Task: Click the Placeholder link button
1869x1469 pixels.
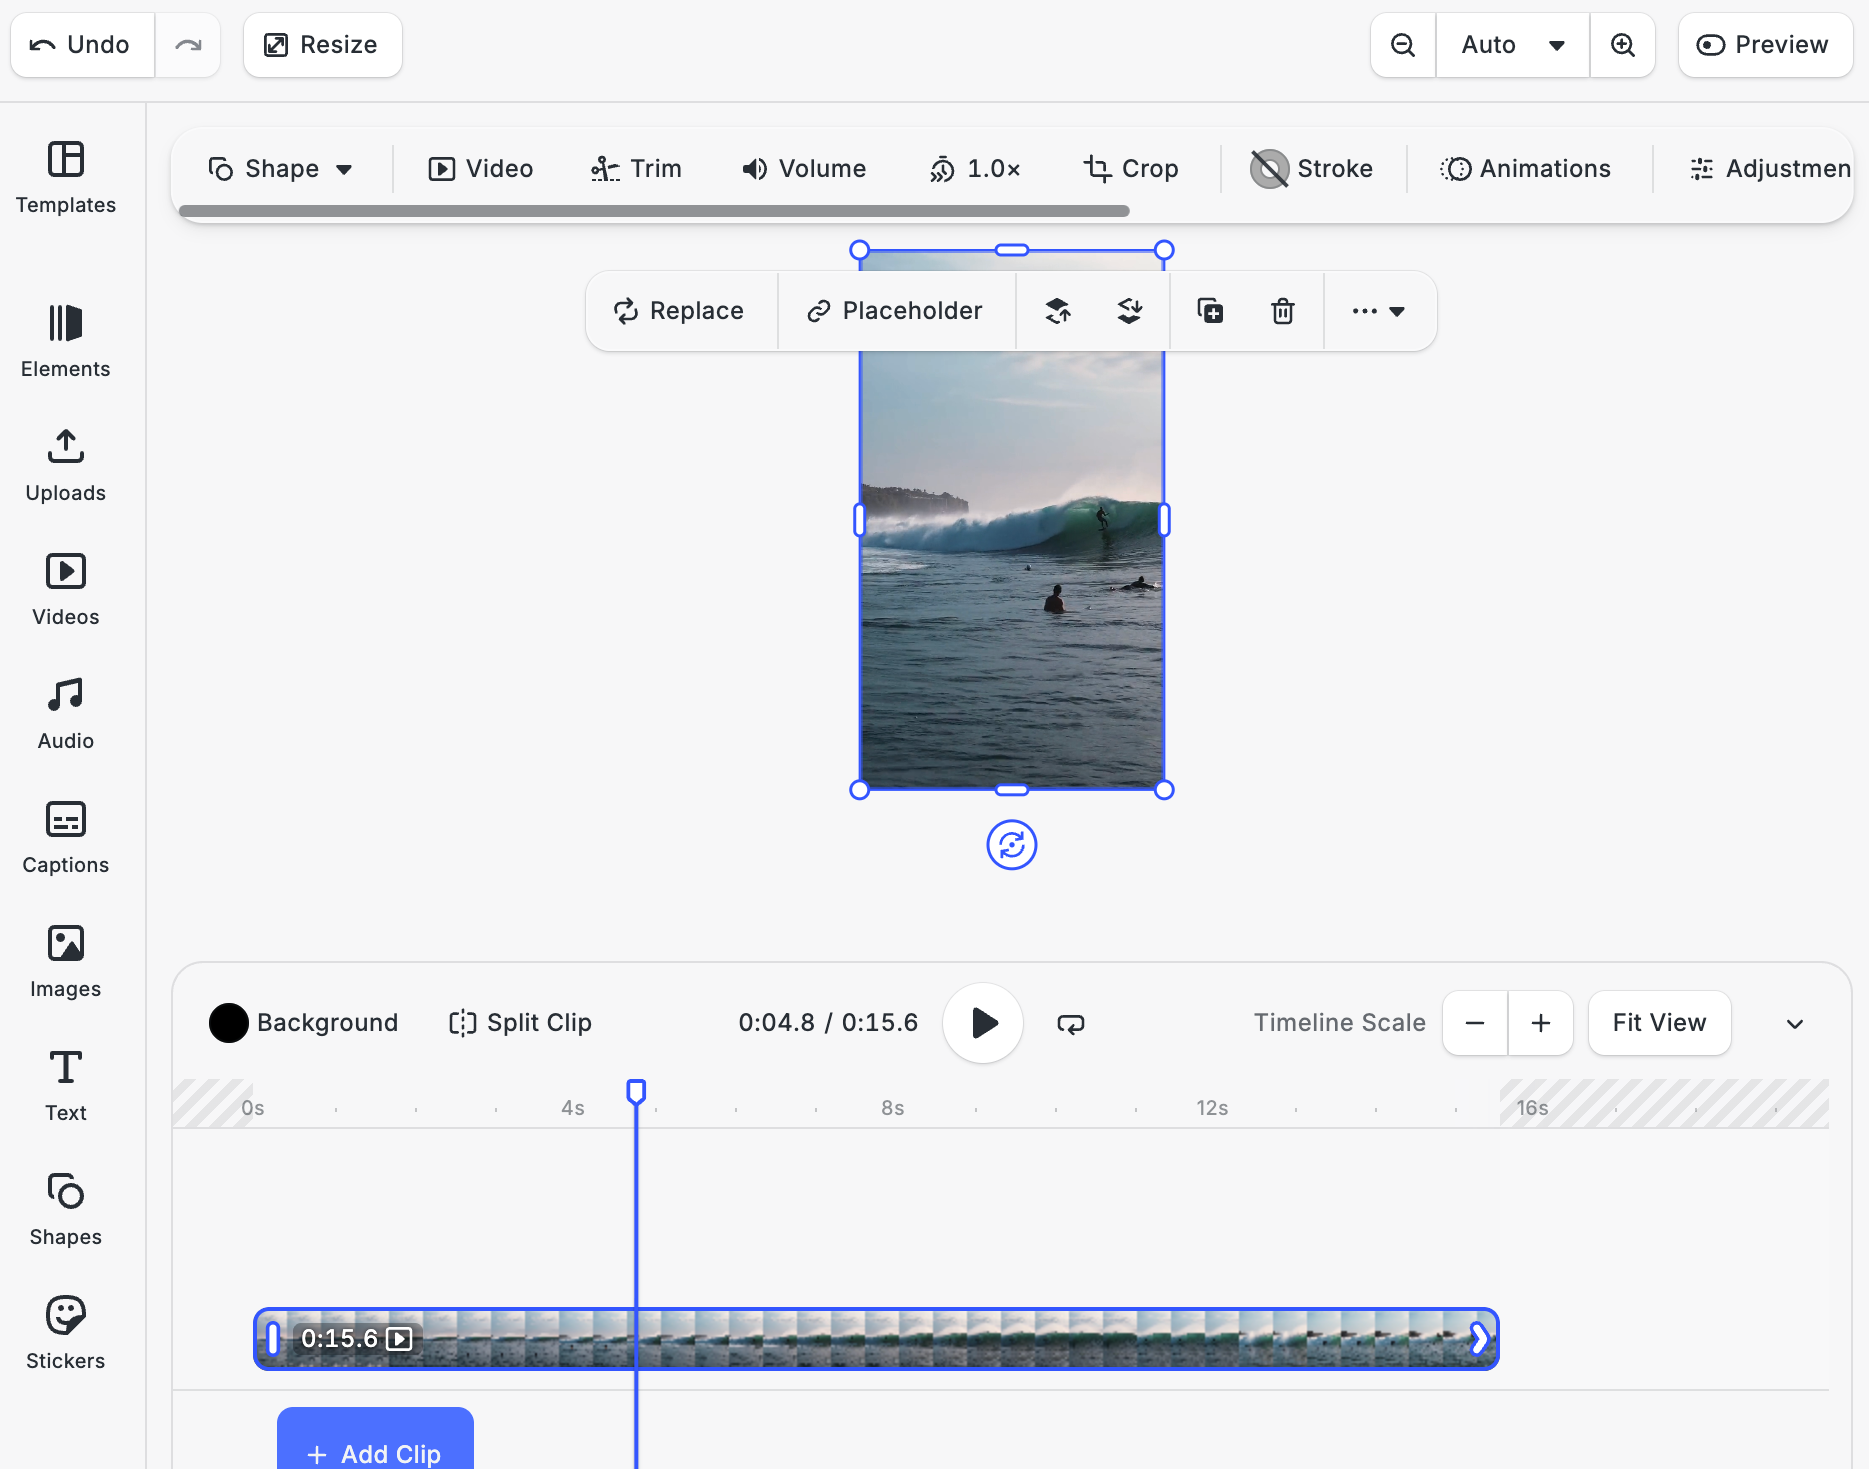Action: (895, 311)
